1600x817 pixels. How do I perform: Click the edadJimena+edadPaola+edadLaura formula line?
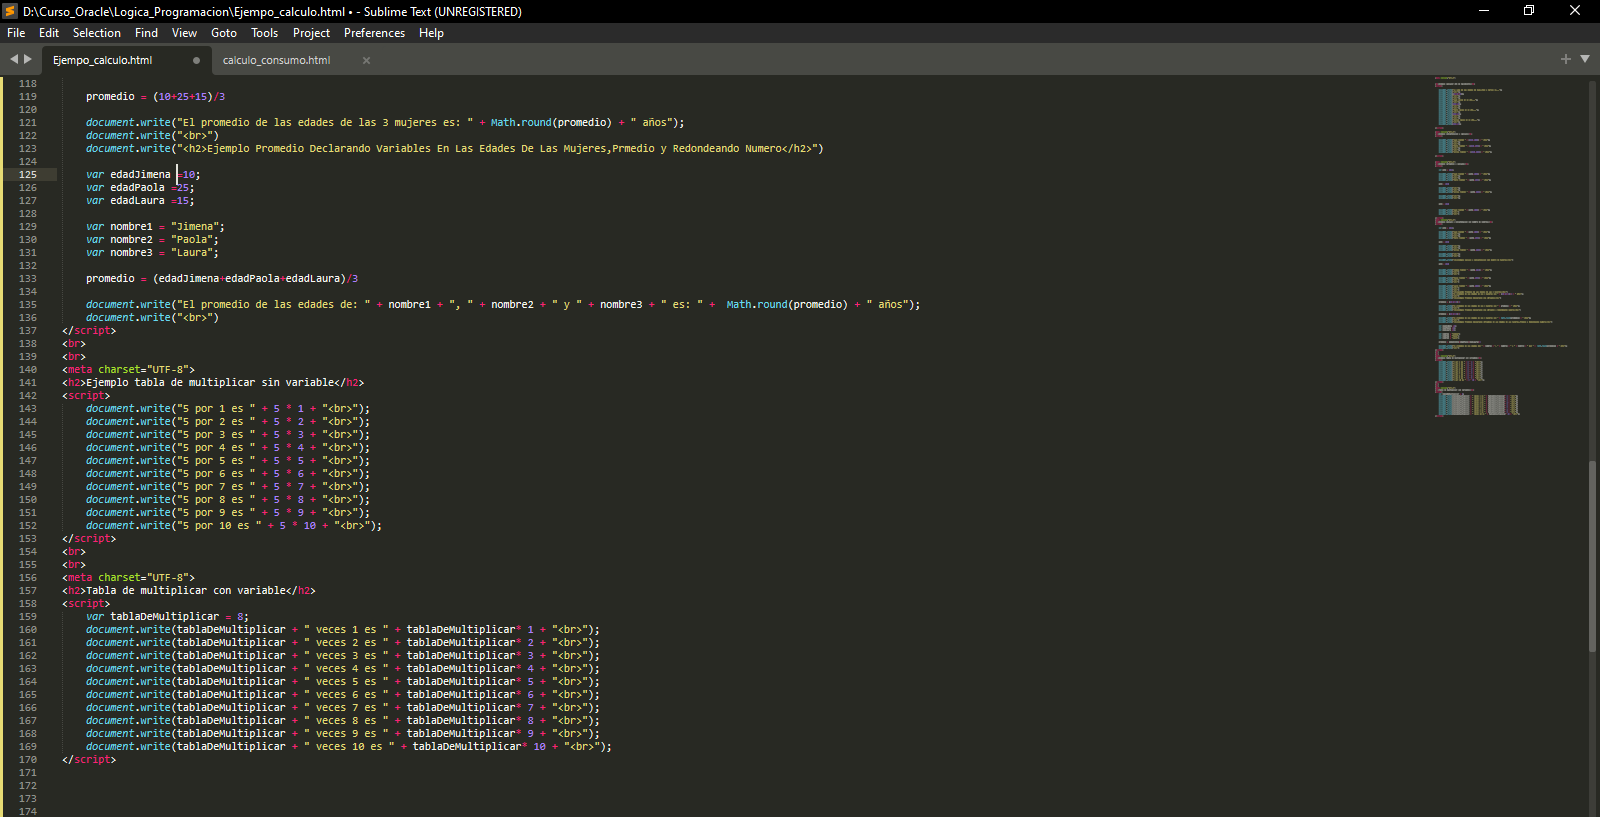point(222,278)
